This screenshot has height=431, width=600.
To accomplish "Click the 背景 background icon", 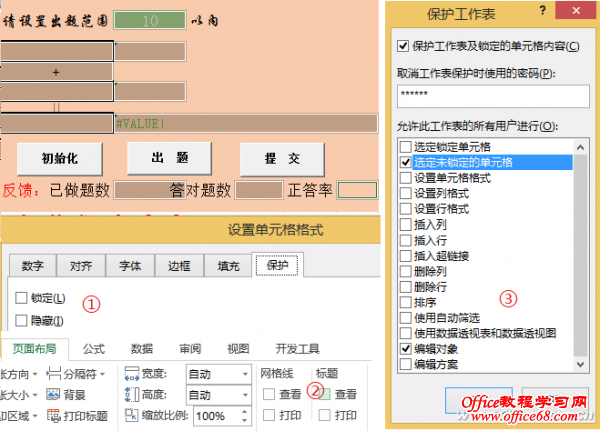I will [x=53, y=394].
